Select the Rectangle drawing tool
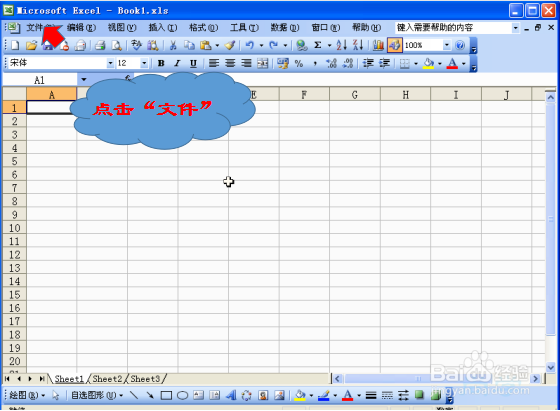 click(x=166, y=395)
